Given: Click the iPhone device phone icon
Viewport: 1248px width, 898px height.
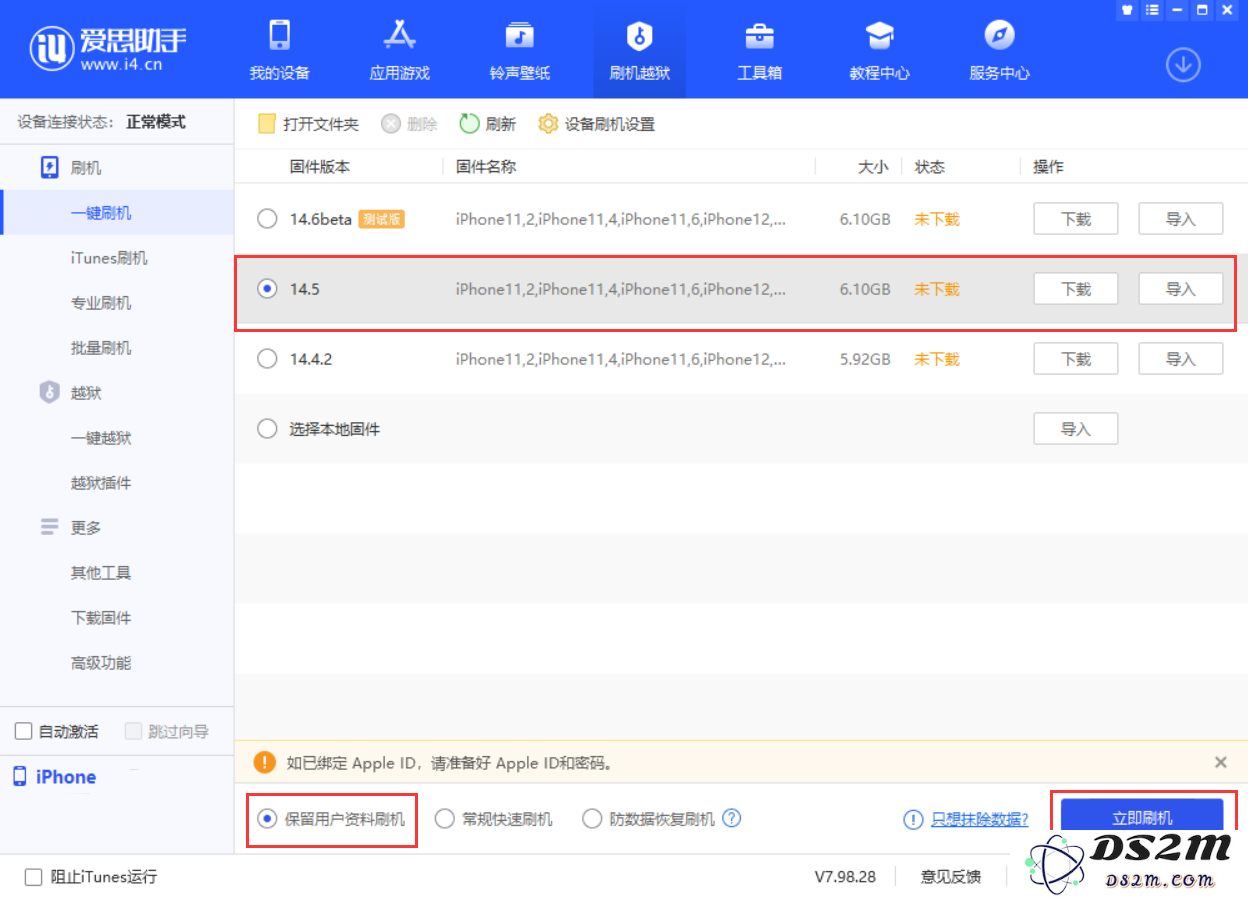Looking at the screenshot, I should (x=20, y=776).
